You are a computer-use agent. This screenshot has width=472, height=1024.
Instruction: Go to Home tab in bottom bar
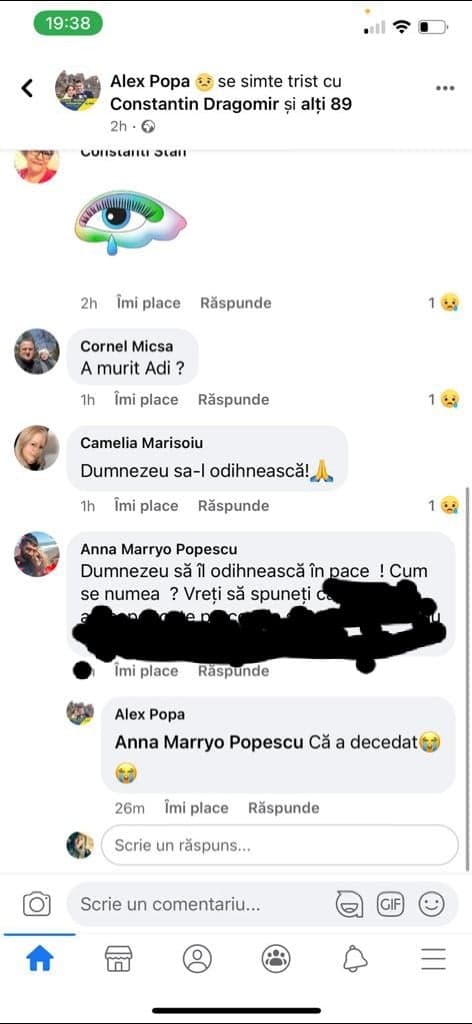[39, 959]
